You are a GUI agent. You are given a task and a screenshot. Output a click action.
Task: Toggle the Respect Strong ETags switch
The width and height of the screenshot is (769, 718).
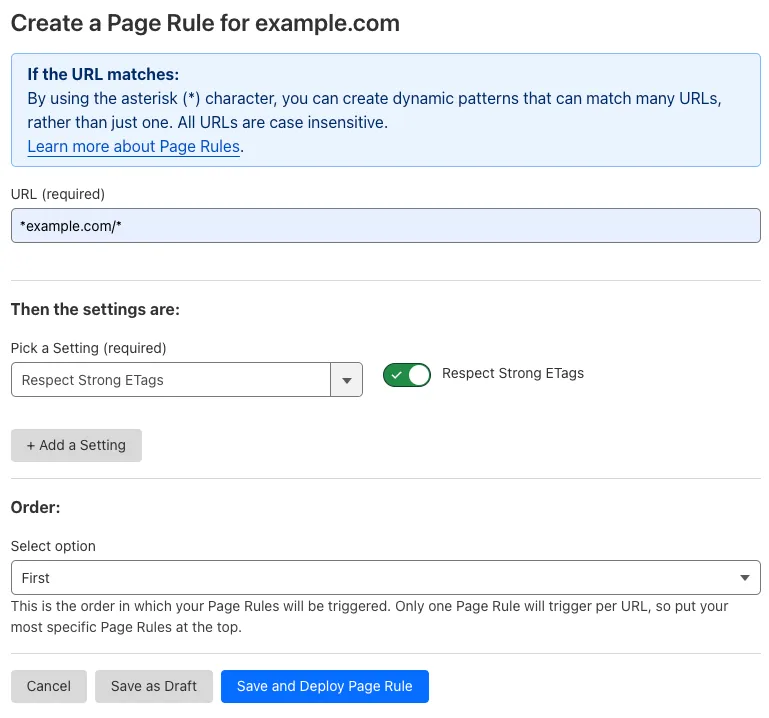[406, 375]
